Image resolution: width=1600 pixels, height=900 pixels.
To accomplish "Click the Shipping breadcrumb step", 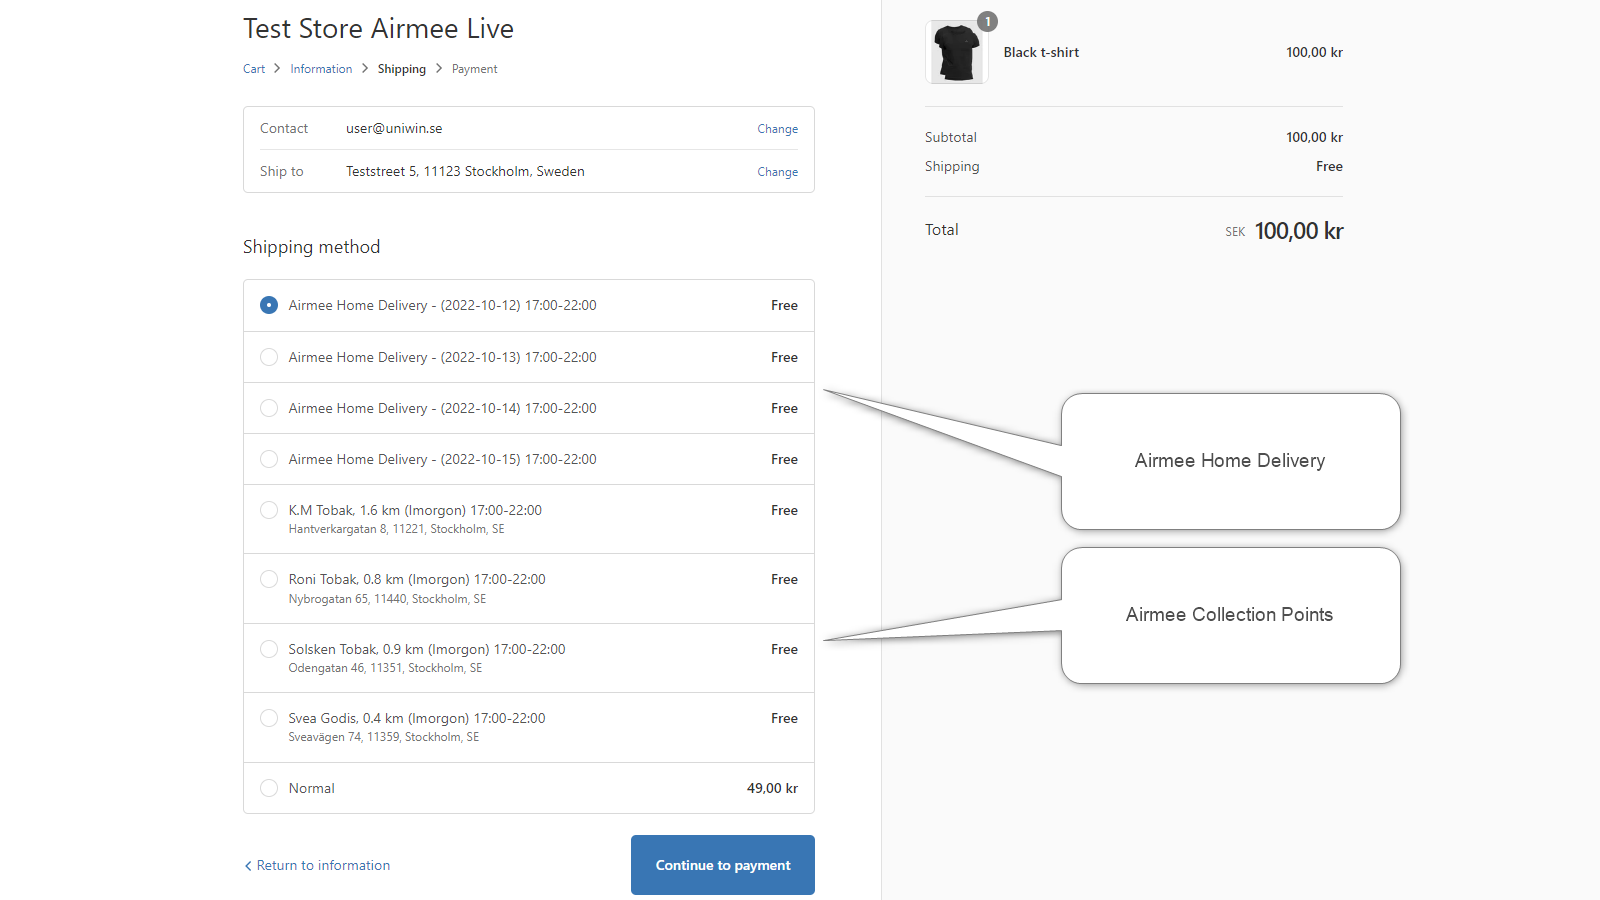I will click(401, 69).
